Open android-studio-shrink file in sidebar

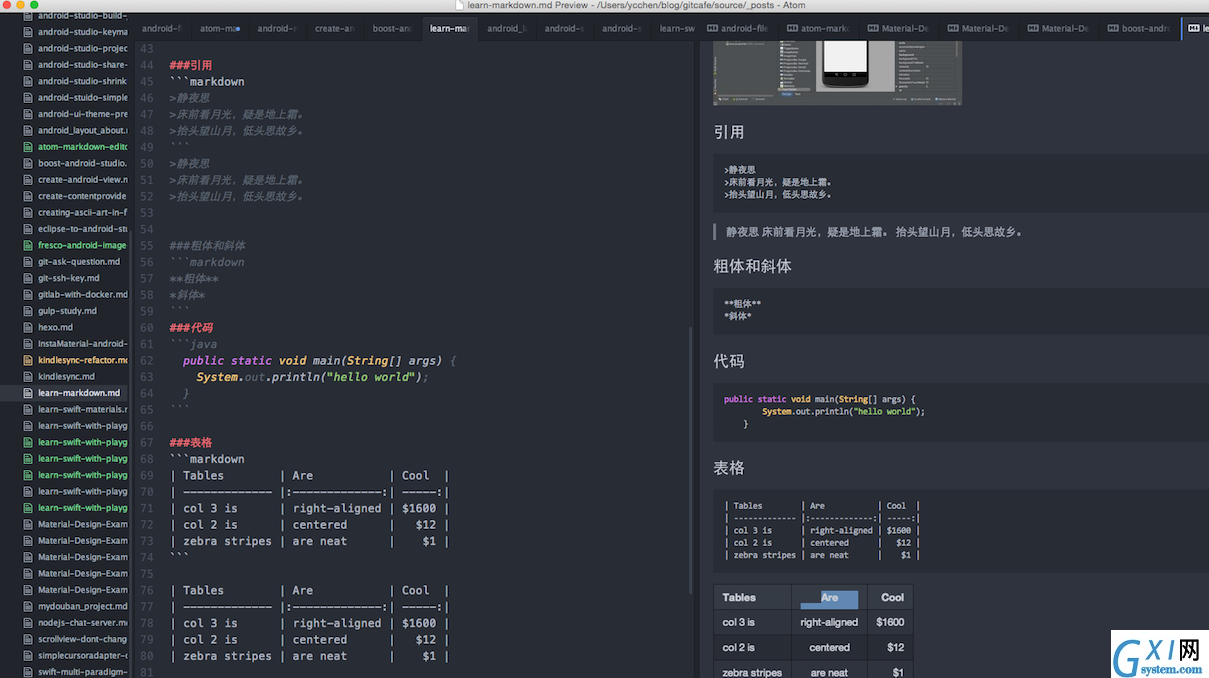[x=83, y=81]
